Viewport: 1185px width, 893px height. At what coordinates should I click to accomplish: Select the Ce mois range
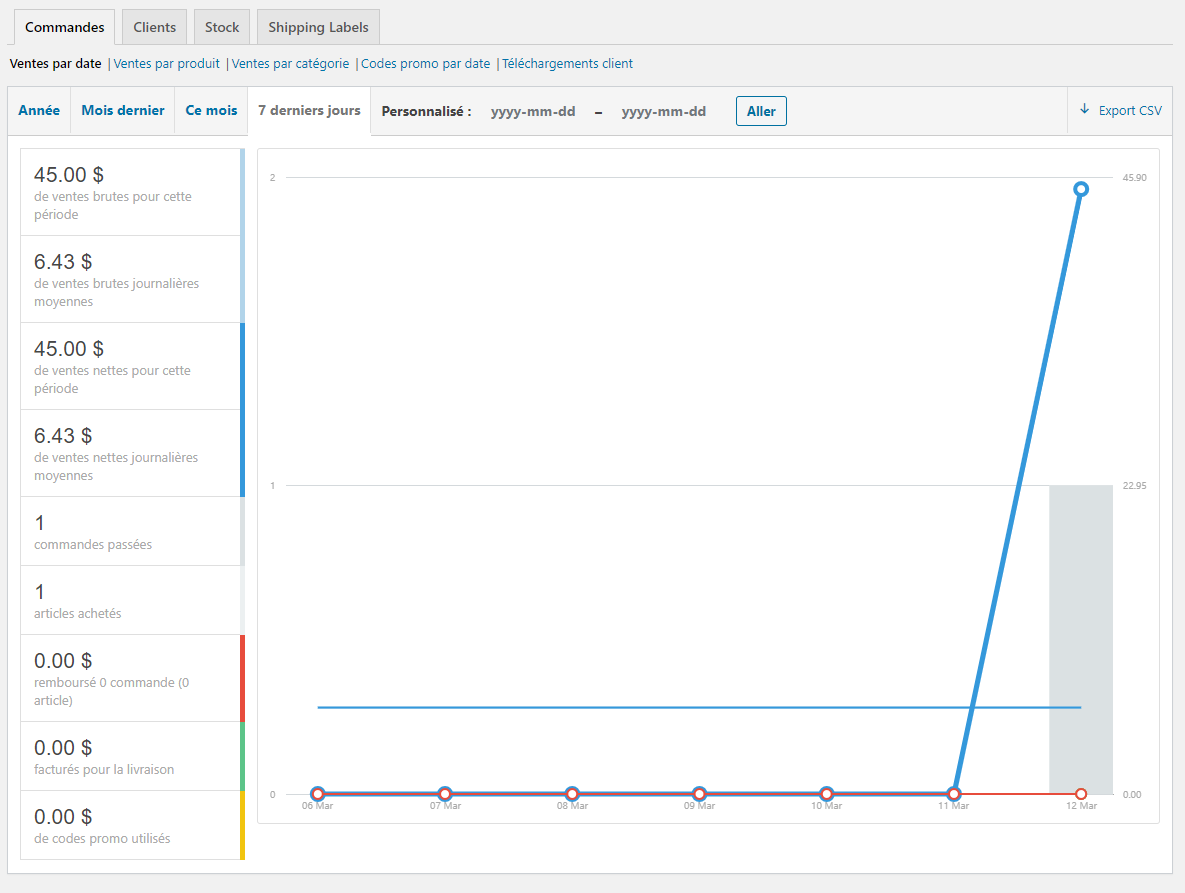211,110
